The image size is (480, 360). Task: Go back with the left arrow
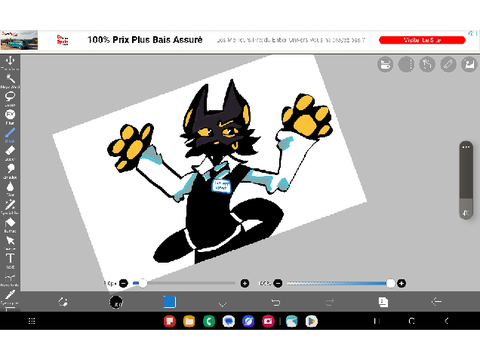(x=436, y=302)
